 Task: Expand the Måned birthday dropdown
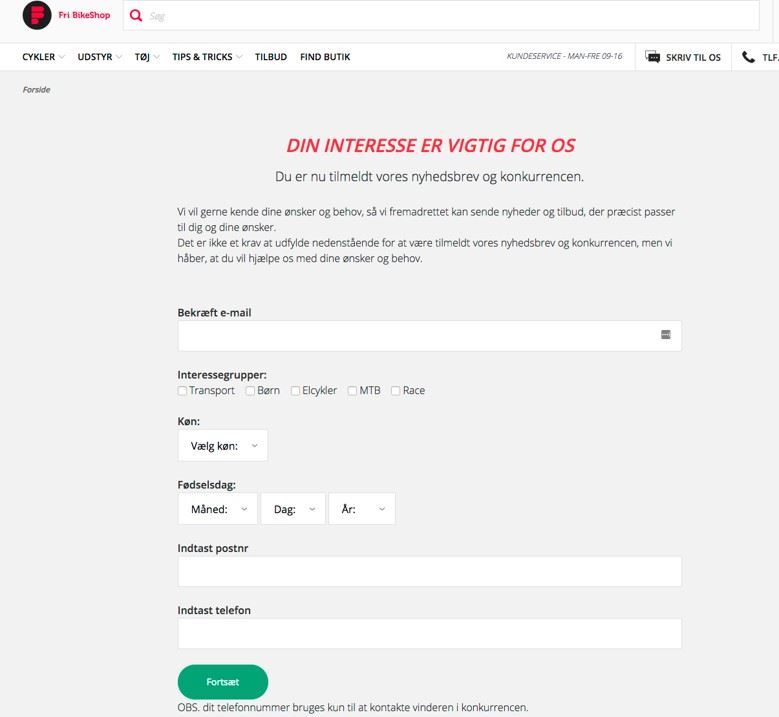[x=218, y=509]
